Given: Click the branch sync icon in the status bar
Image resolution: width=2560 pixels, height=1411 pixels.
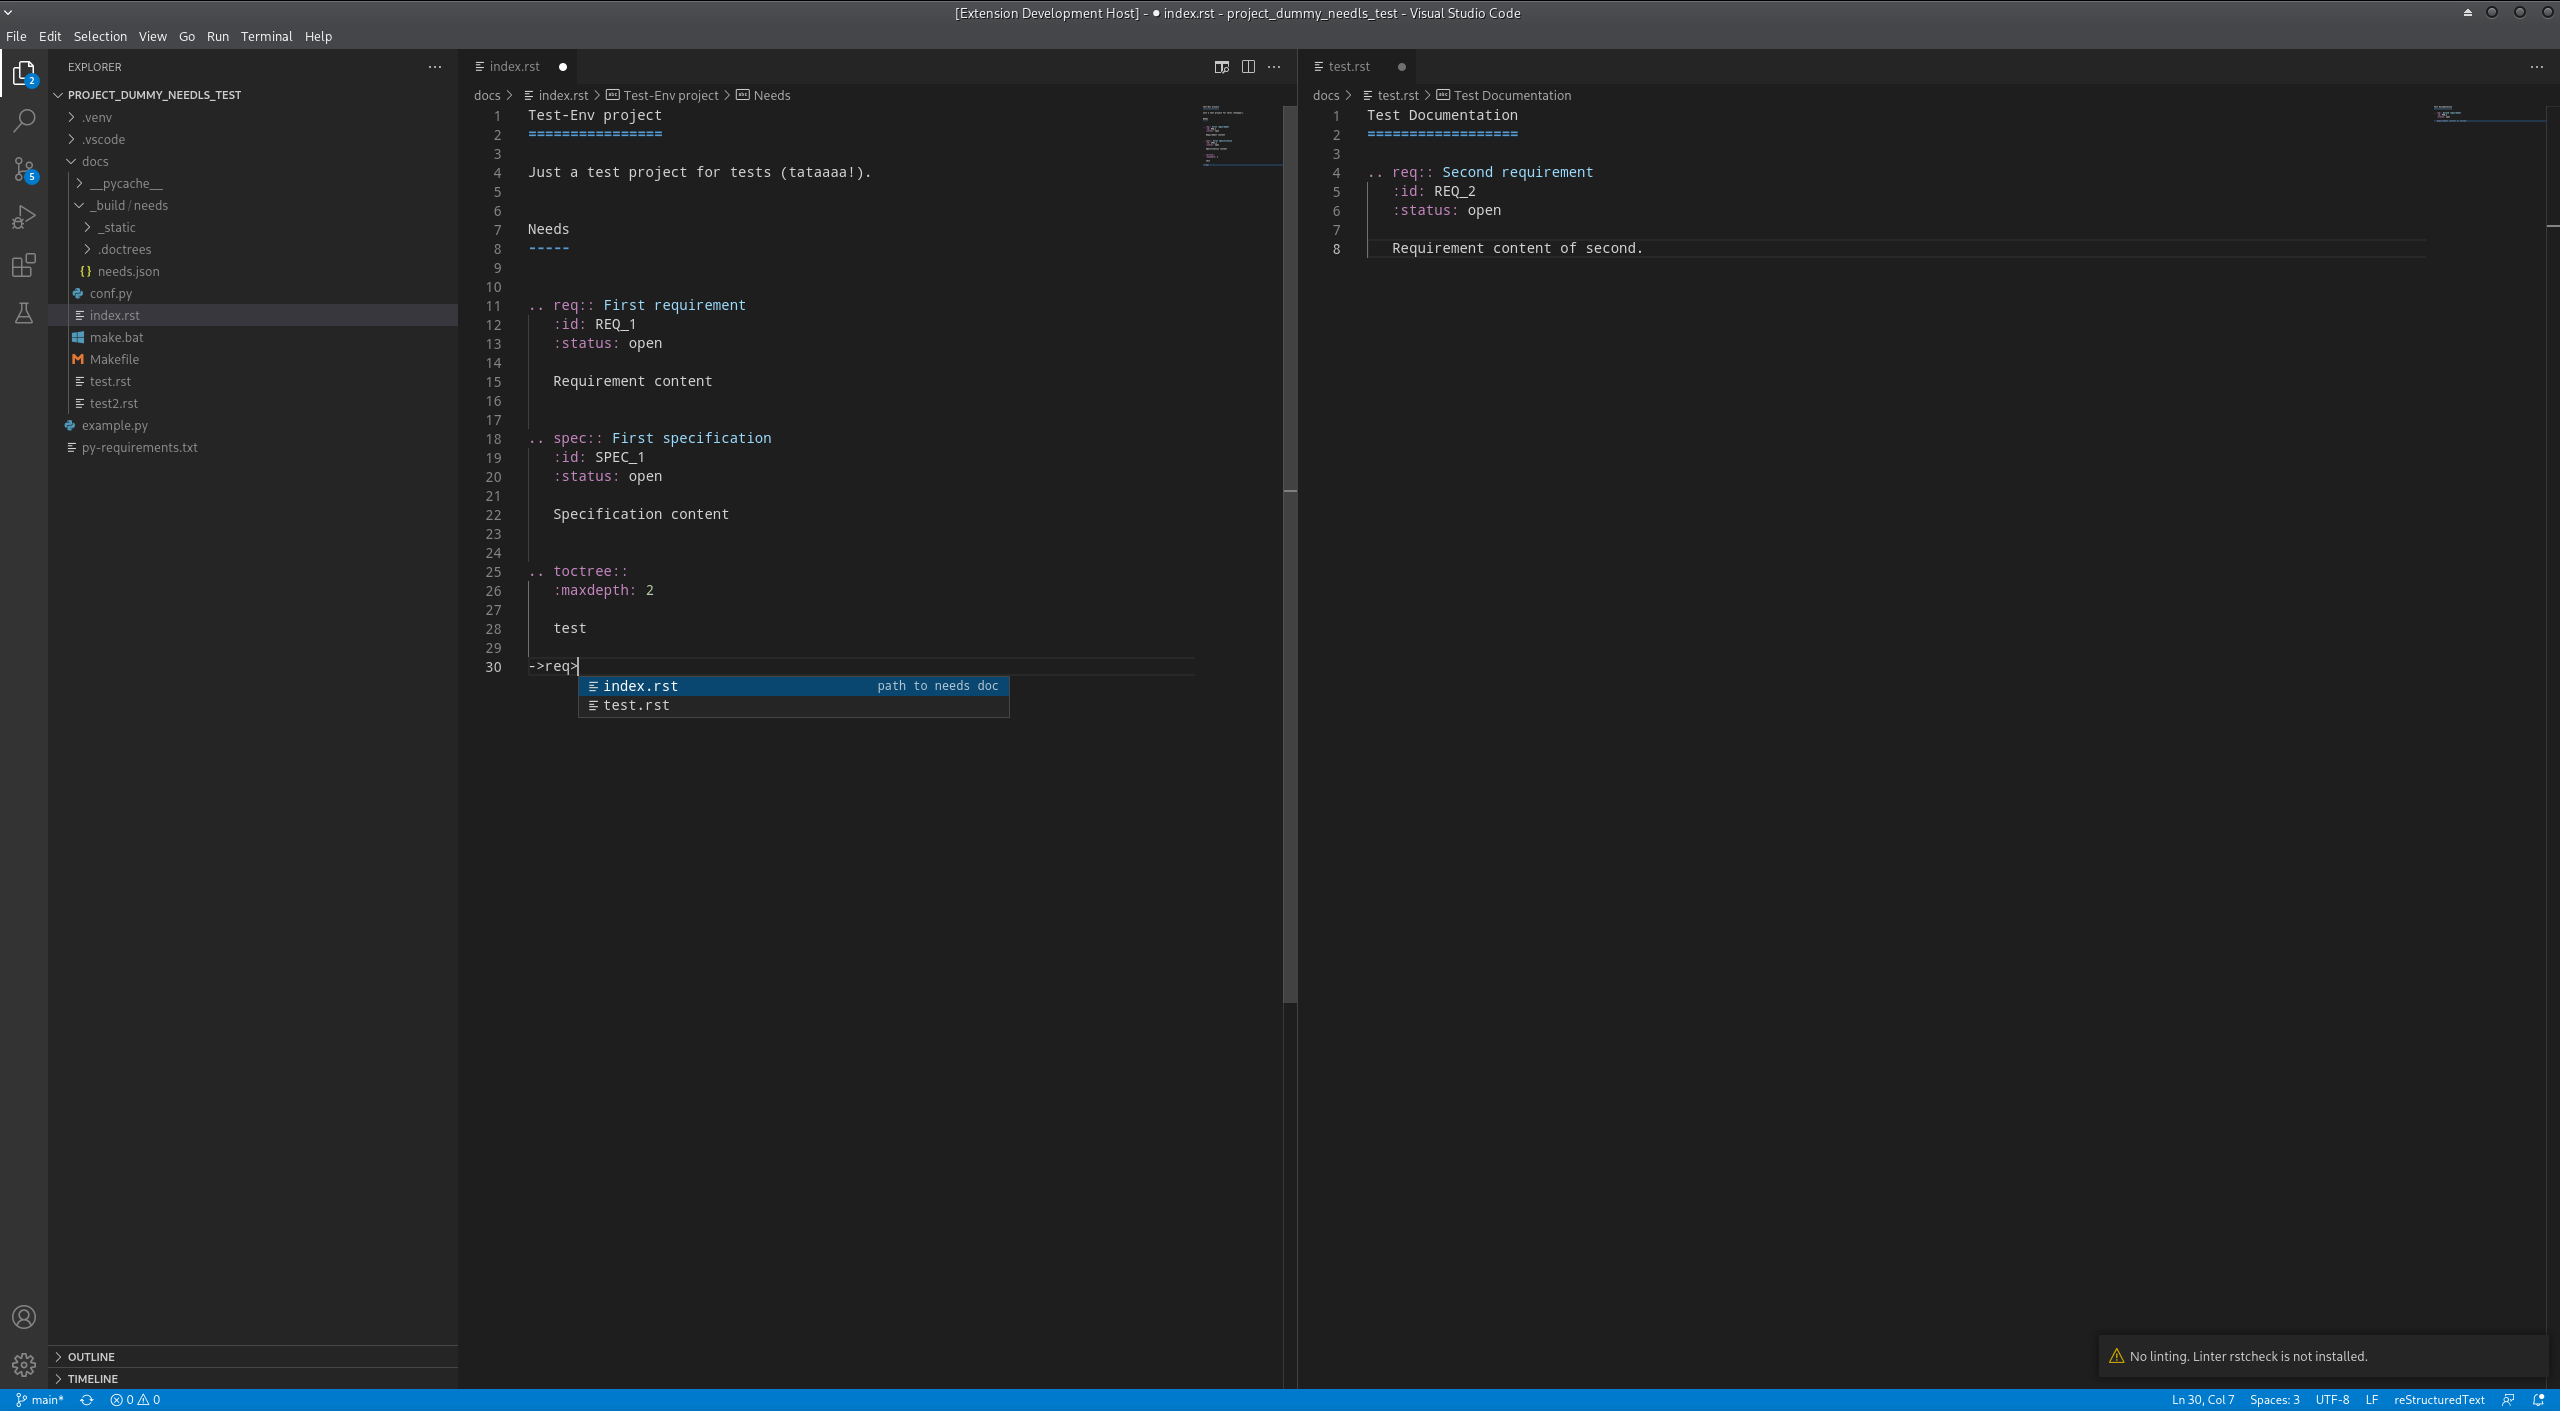Looking at the screenshot, I should tap(86, 1399).
